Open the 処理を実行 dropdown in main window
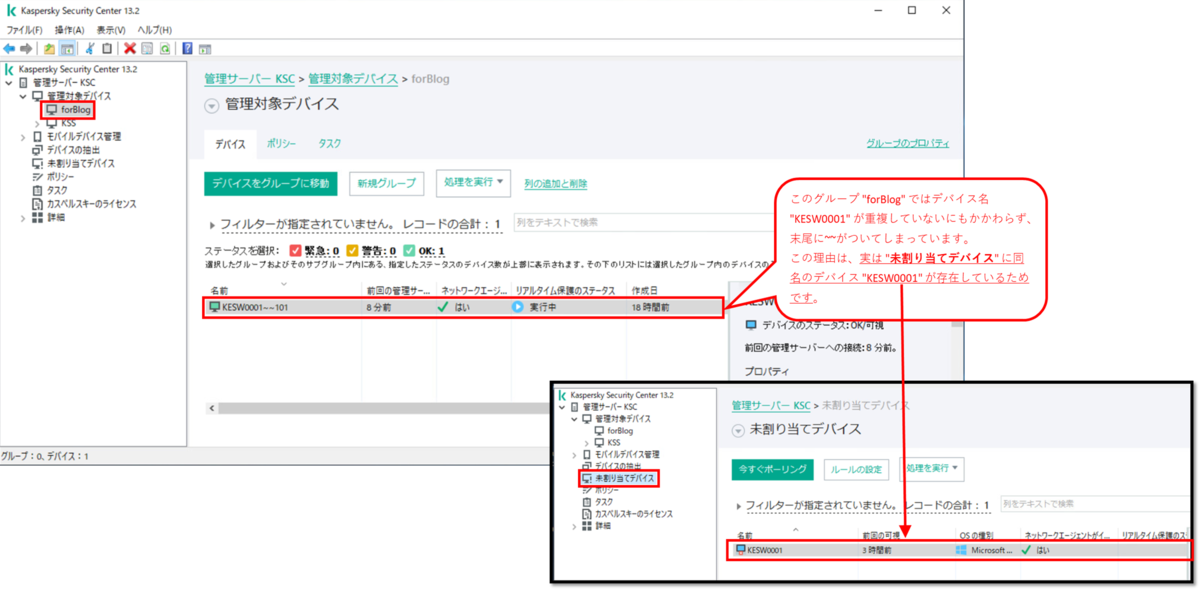Screen dimensions: 1200x590 (x=473, y=183)
